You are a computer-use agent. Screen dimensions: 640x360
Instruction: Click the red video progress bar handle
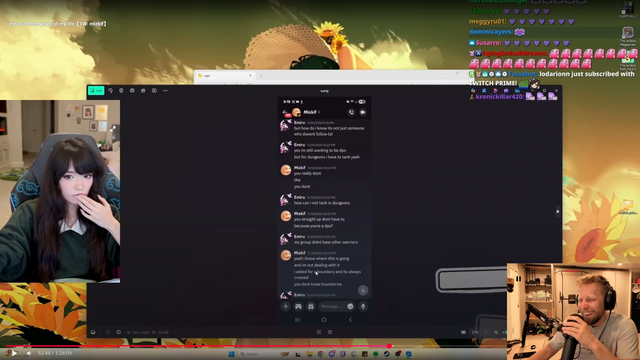pyautogui.click(x=389, y=346)
